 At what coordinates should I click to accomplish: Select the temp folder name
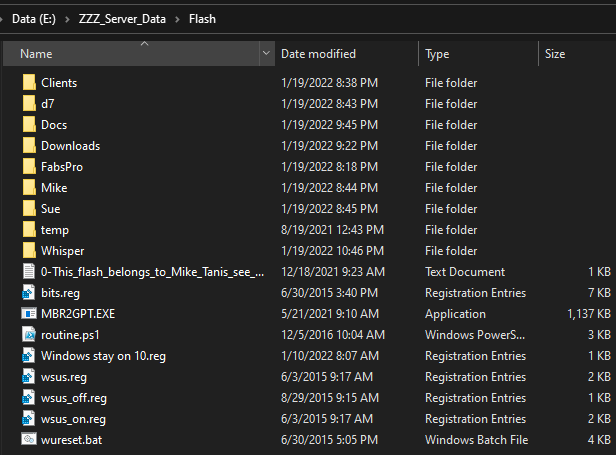coord(55,230)
